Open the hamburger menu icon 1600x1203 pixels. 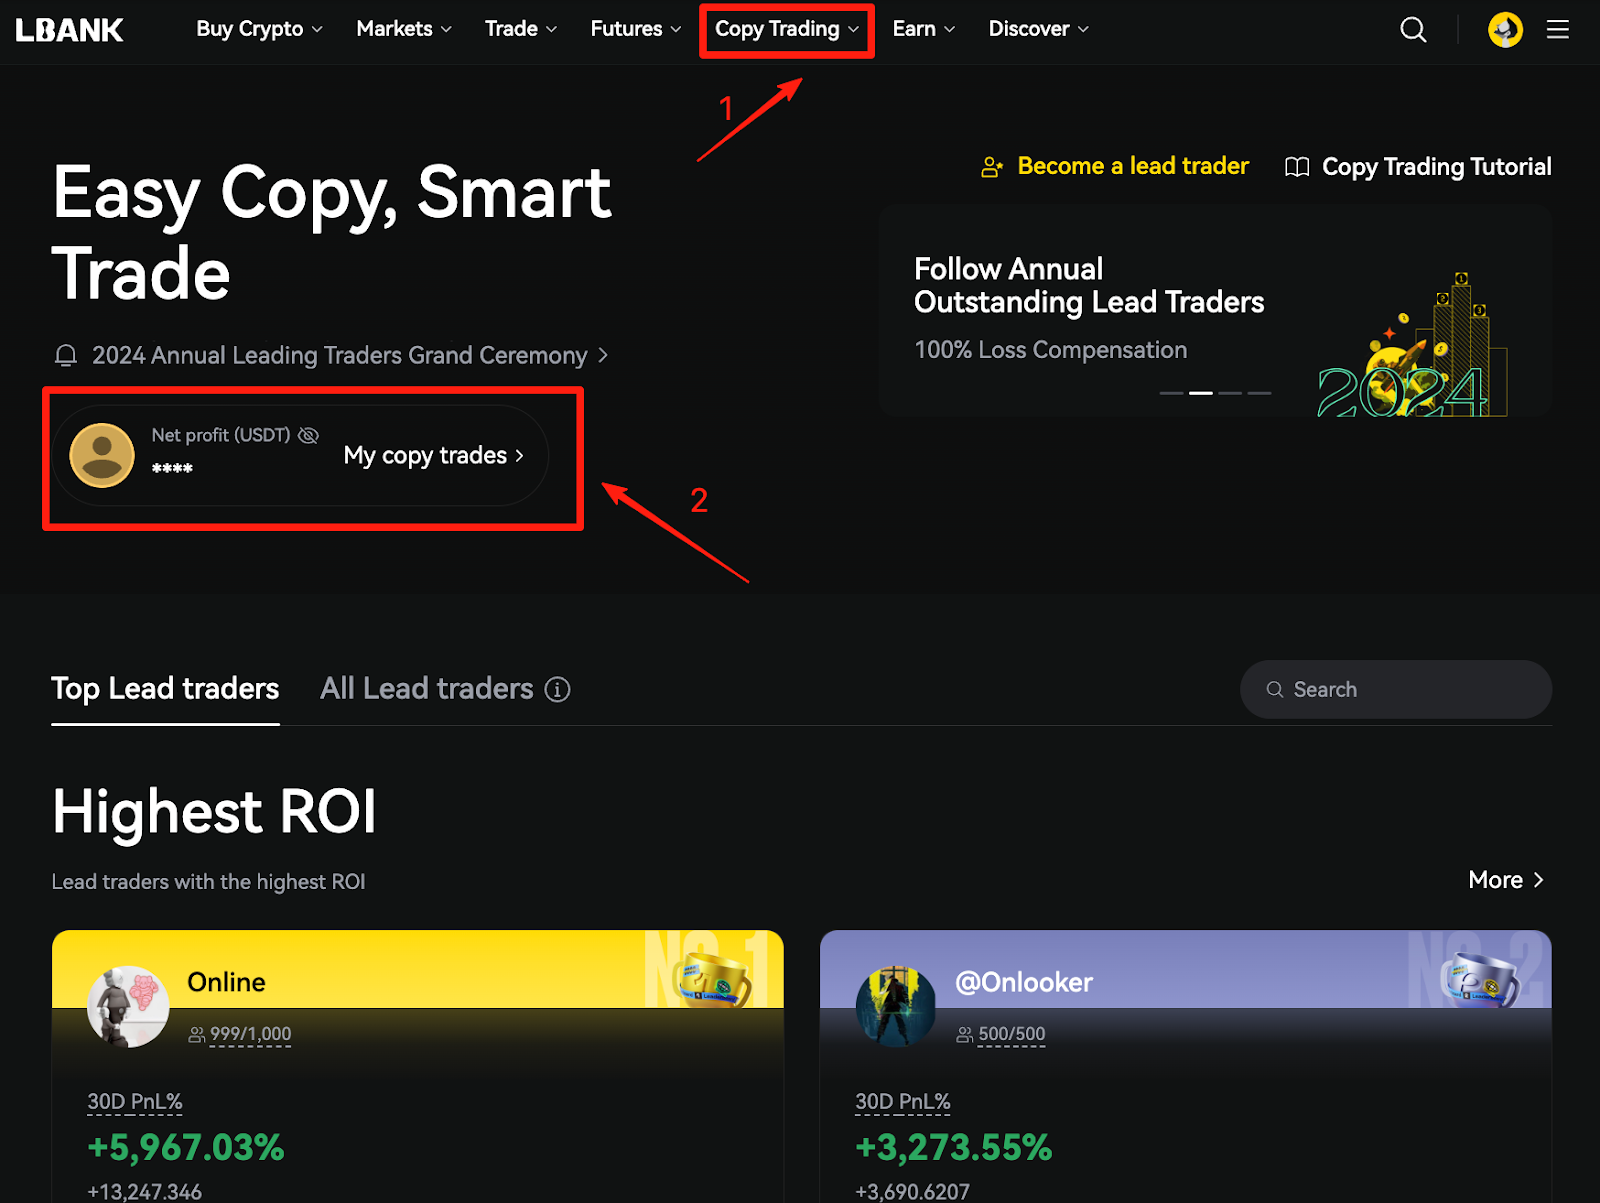pos(1557,30)
